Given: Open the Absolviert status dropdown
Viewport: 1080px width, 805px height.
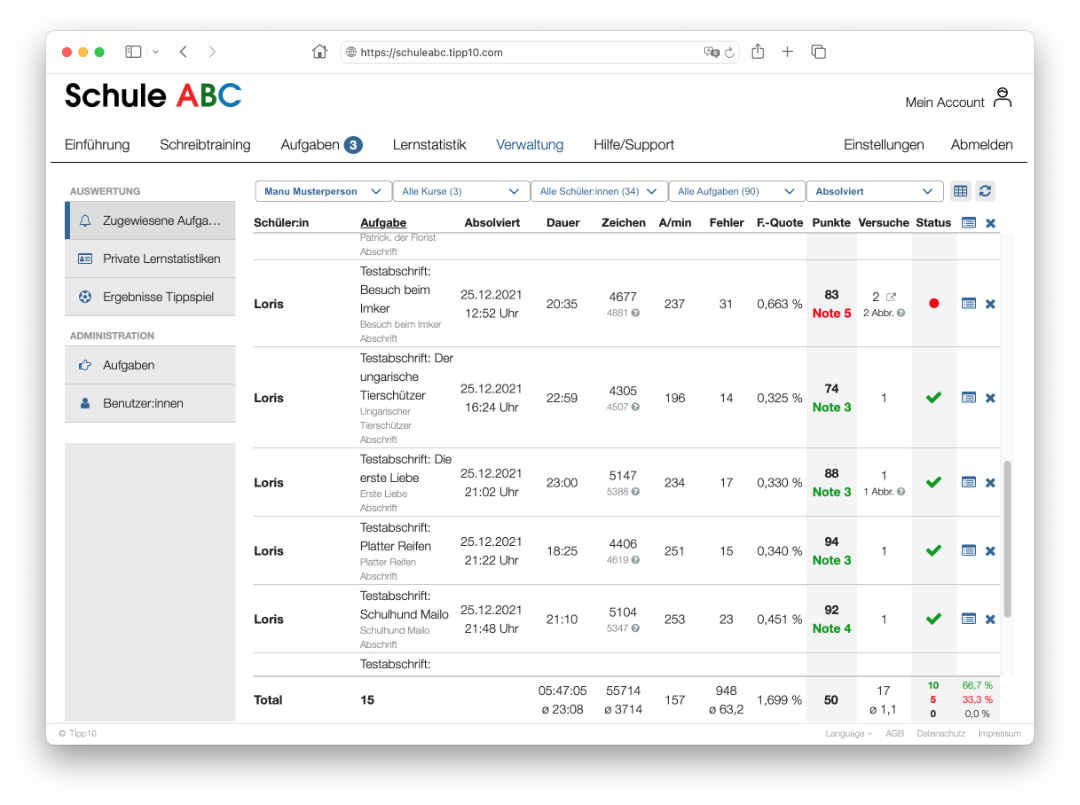Looking at the screenshot, I should tap(874, 191).
